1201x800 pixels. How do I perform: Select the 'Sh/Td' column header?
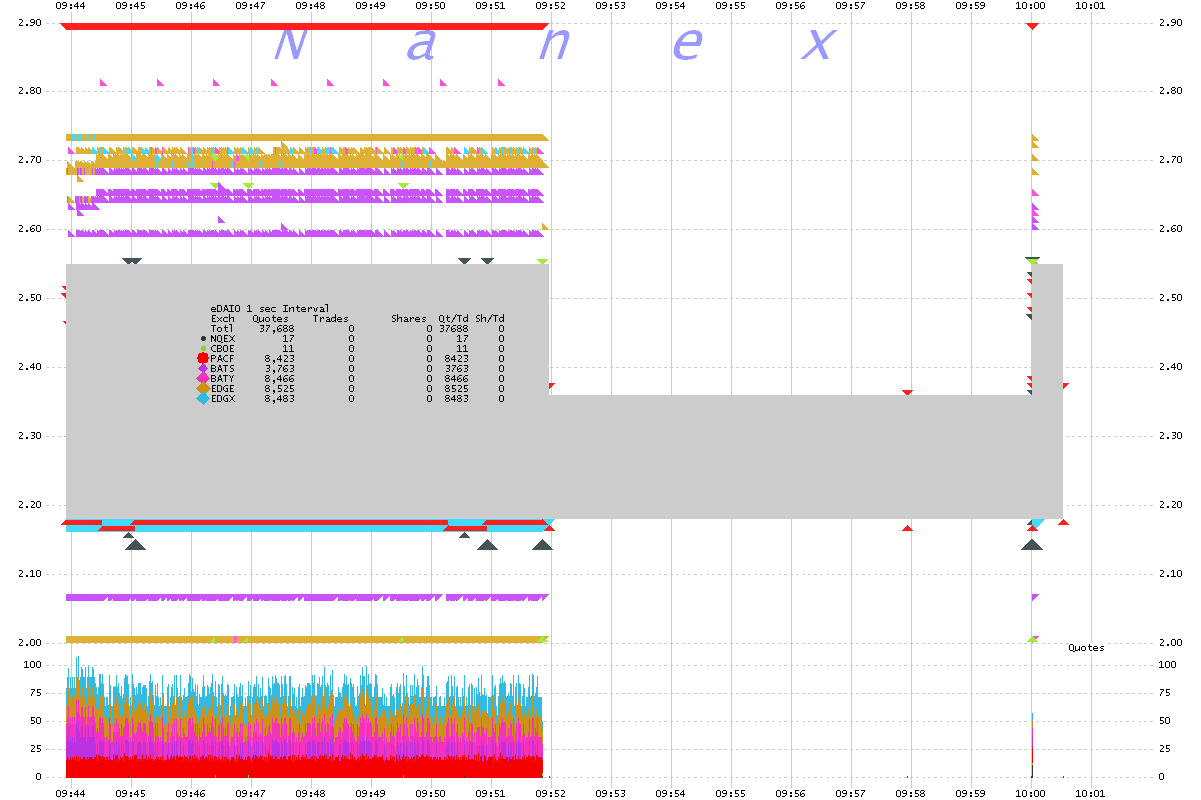click(x=490, y=318)
